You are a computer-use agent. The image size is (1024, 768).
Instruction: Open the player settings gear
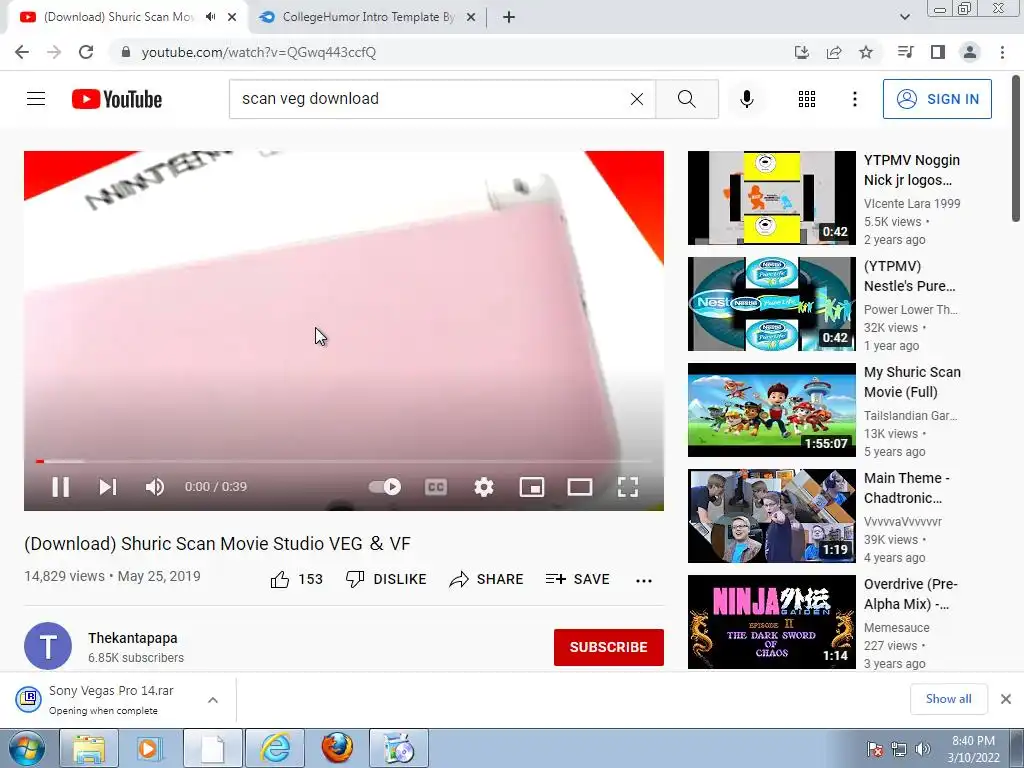click(484, 487)
